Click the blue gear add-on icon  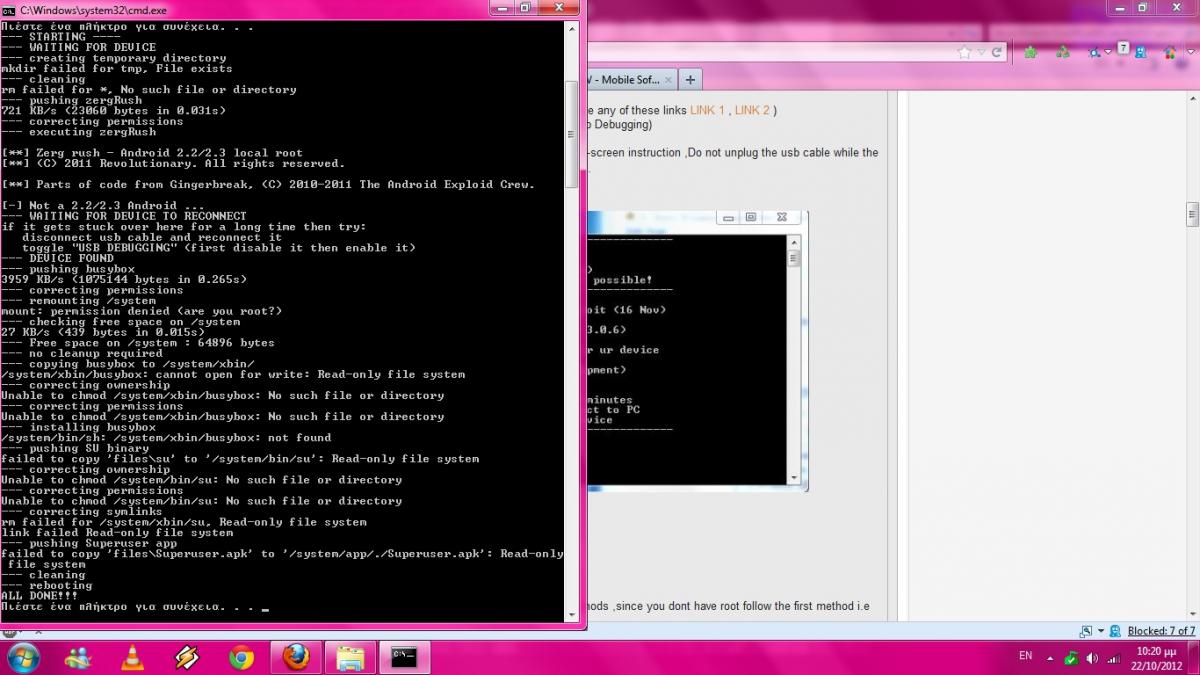pos(1094,53)
